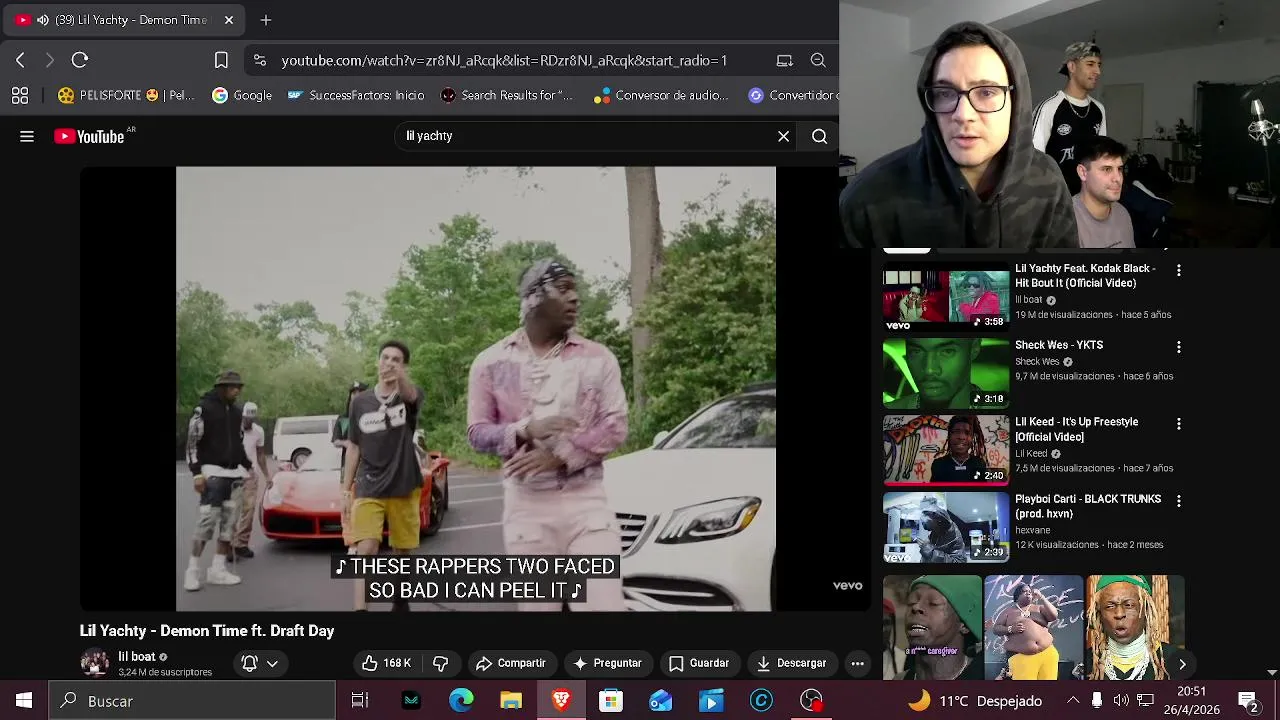Open Task View in taskbar
Viewport: 1280px width, 720px height.
click(x=360, y=701)
